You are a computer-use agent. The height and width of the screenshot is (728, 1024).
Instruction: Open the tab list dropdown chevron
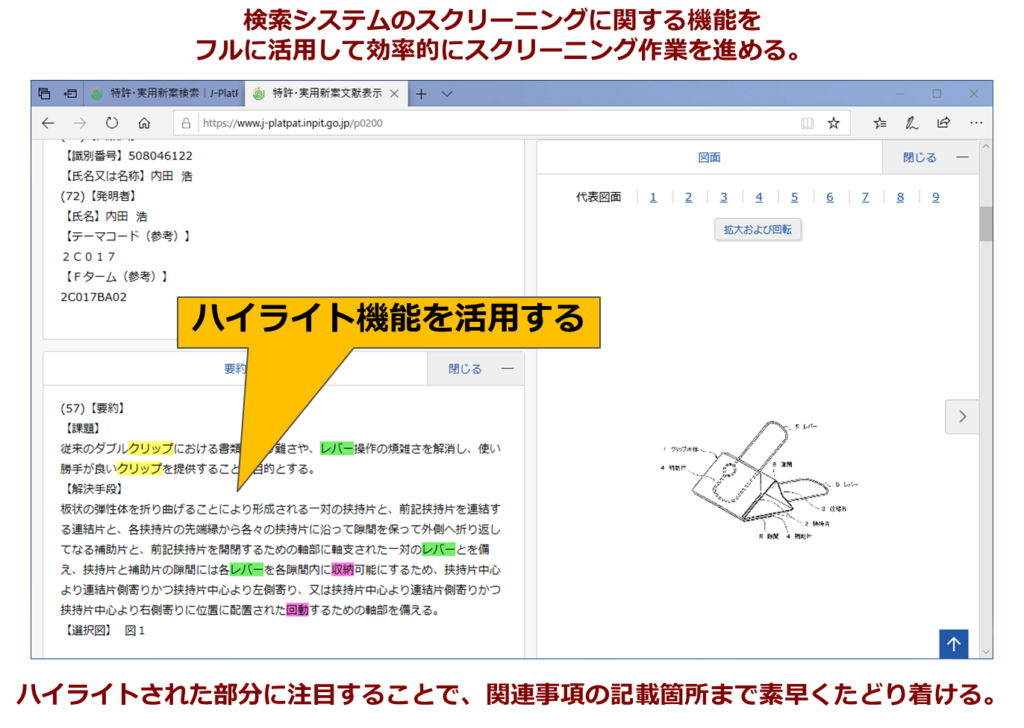pos(447,94)
